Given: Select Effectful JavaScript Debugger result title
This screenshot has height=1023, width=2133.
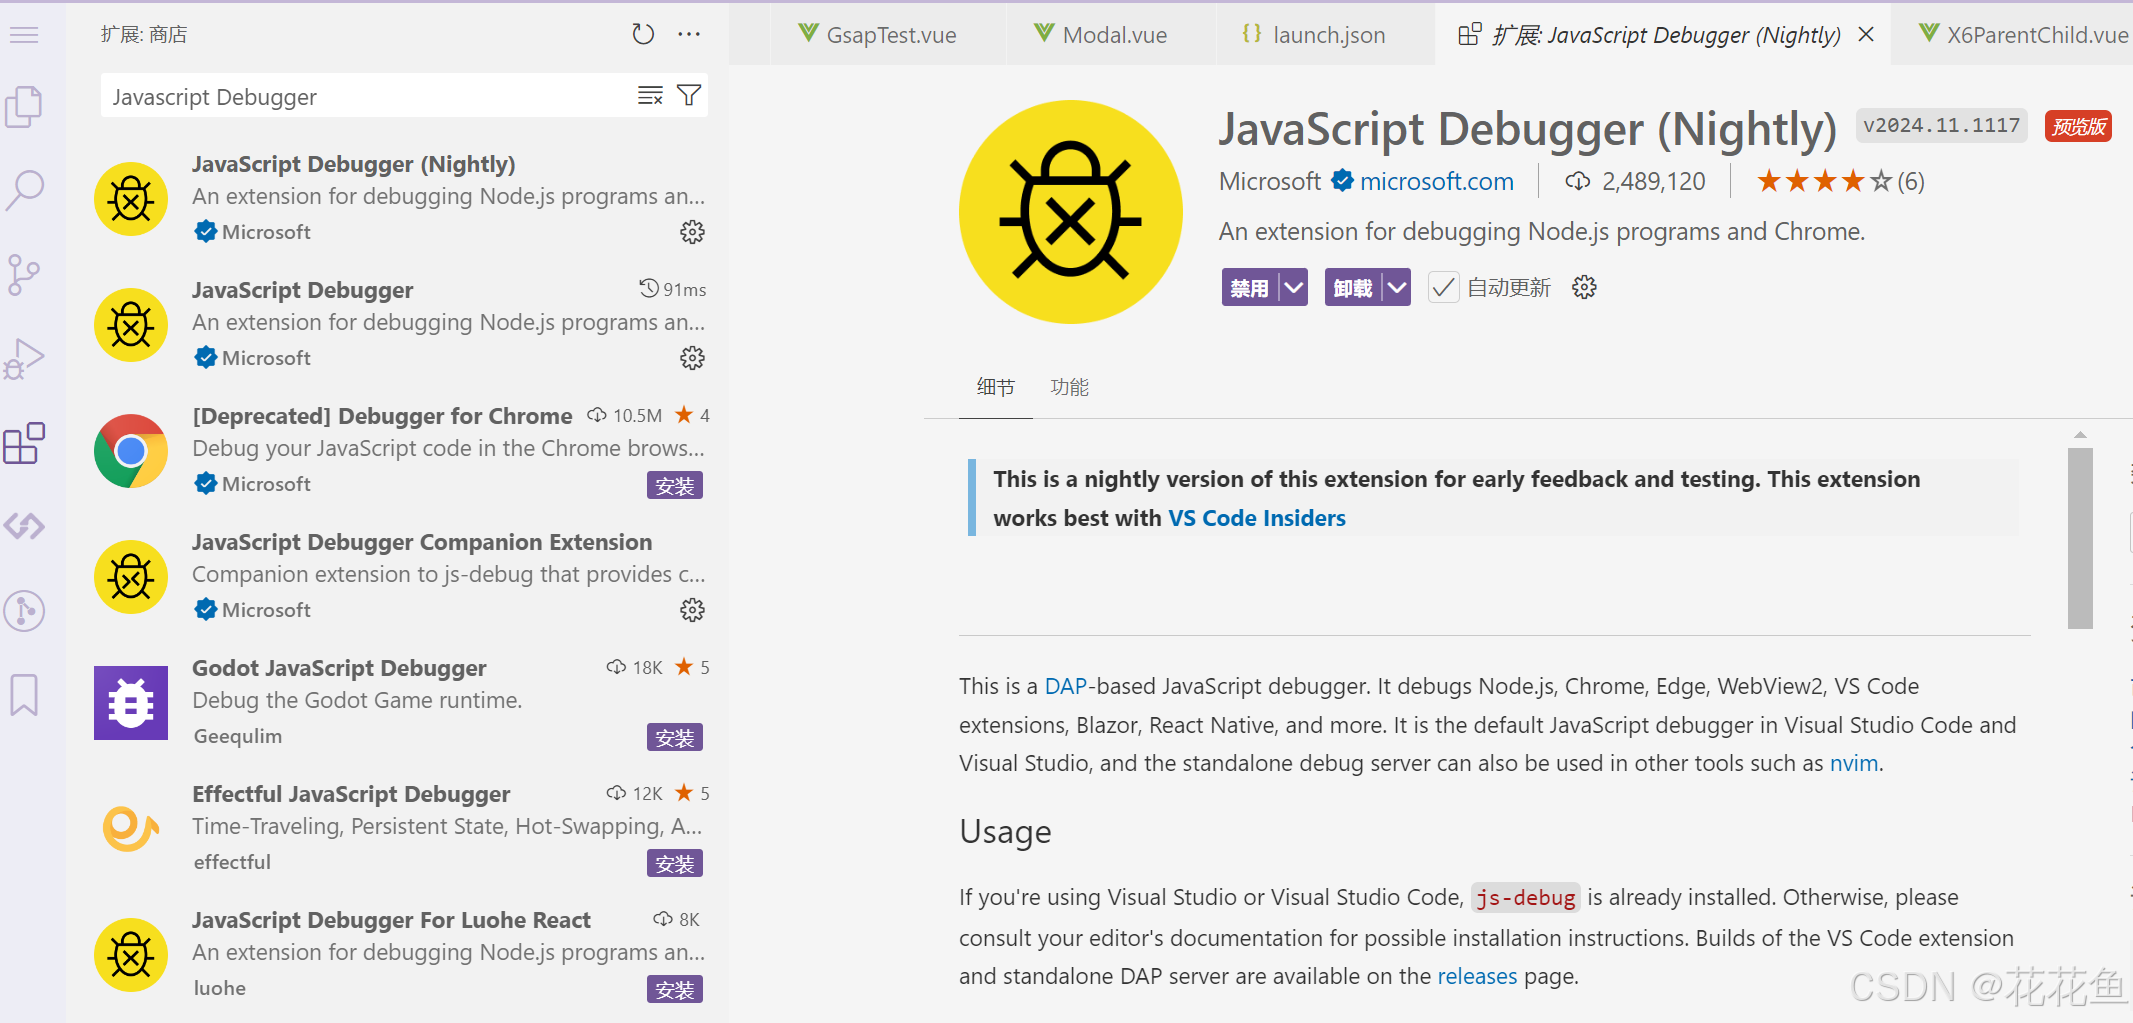Looking at the screenshot, I should tap(351, 794).
